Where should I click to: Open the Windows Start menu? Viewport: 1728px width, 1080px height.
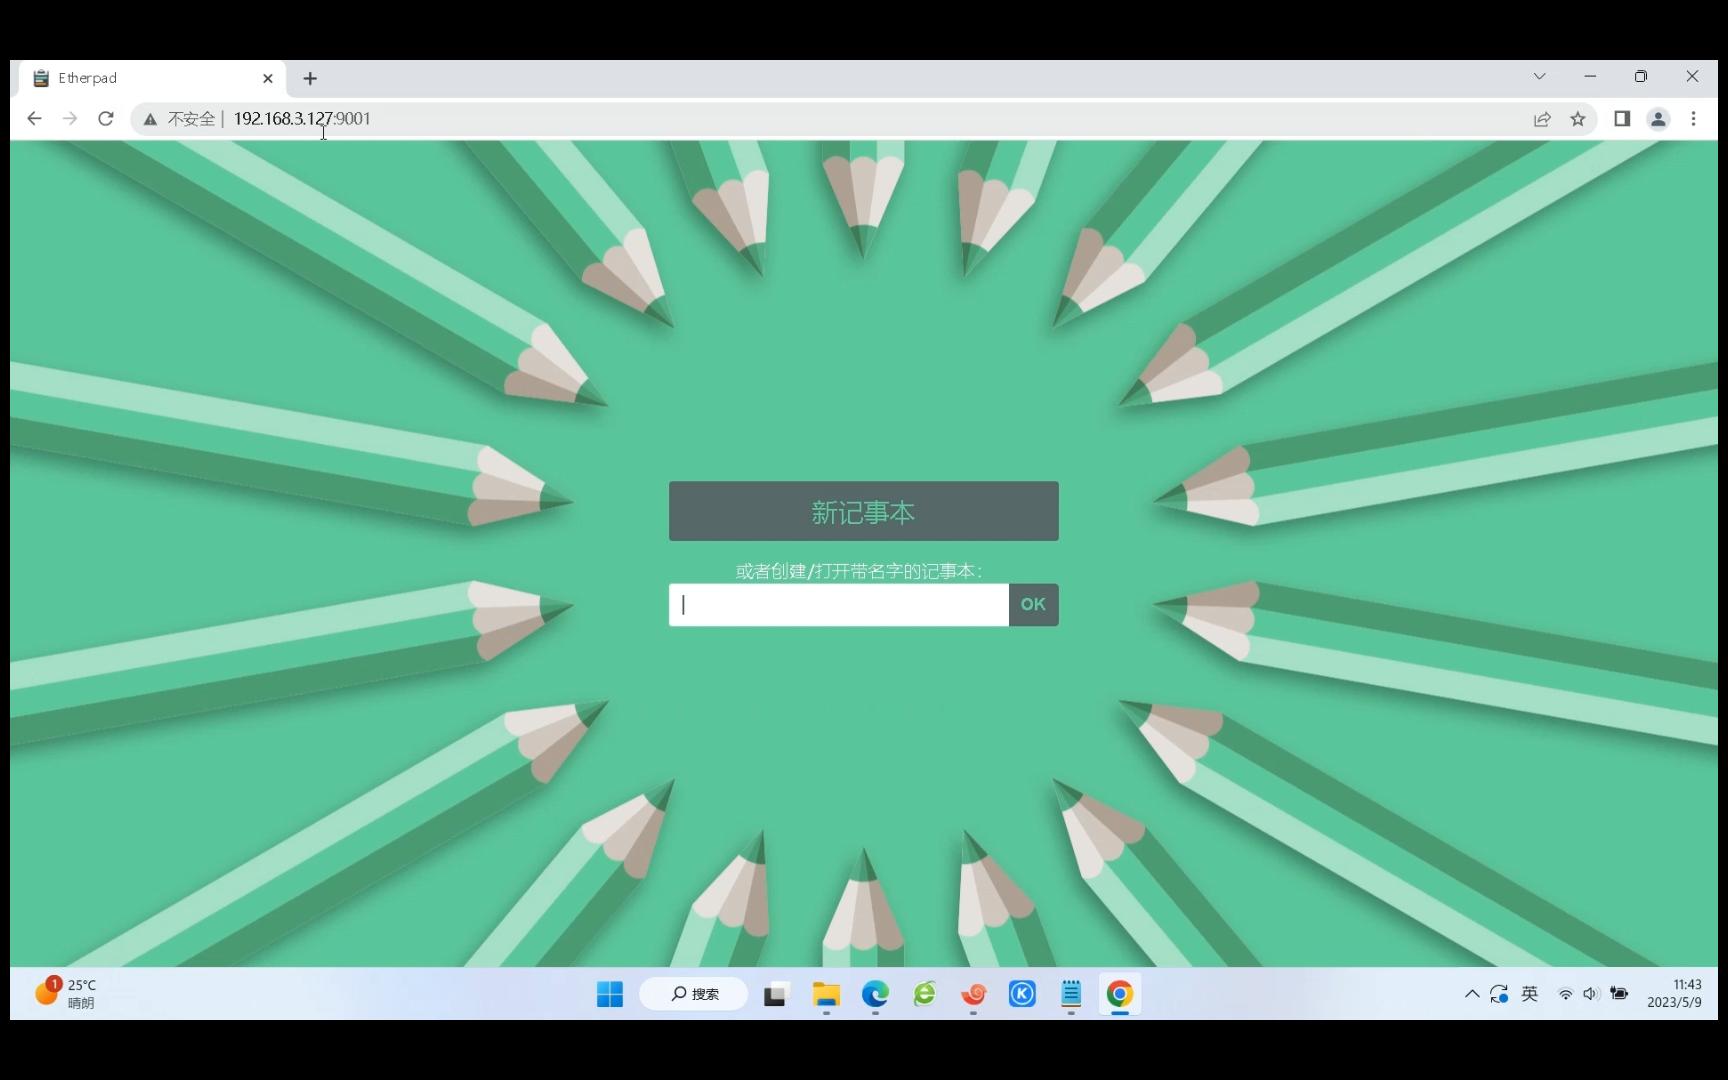610,994
